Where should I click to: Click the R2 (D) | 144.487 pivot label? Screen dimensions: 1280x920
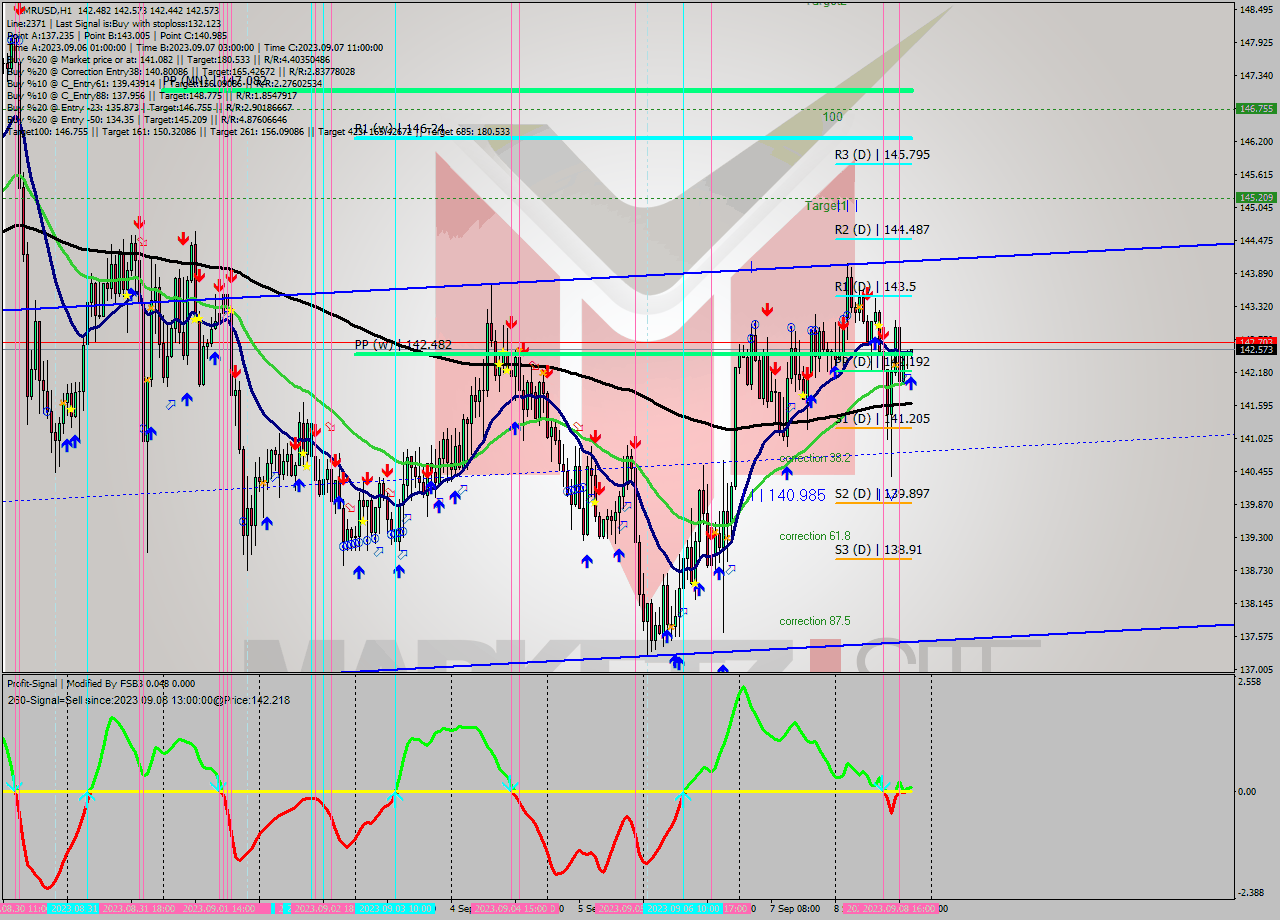click(x=881, y=229)
